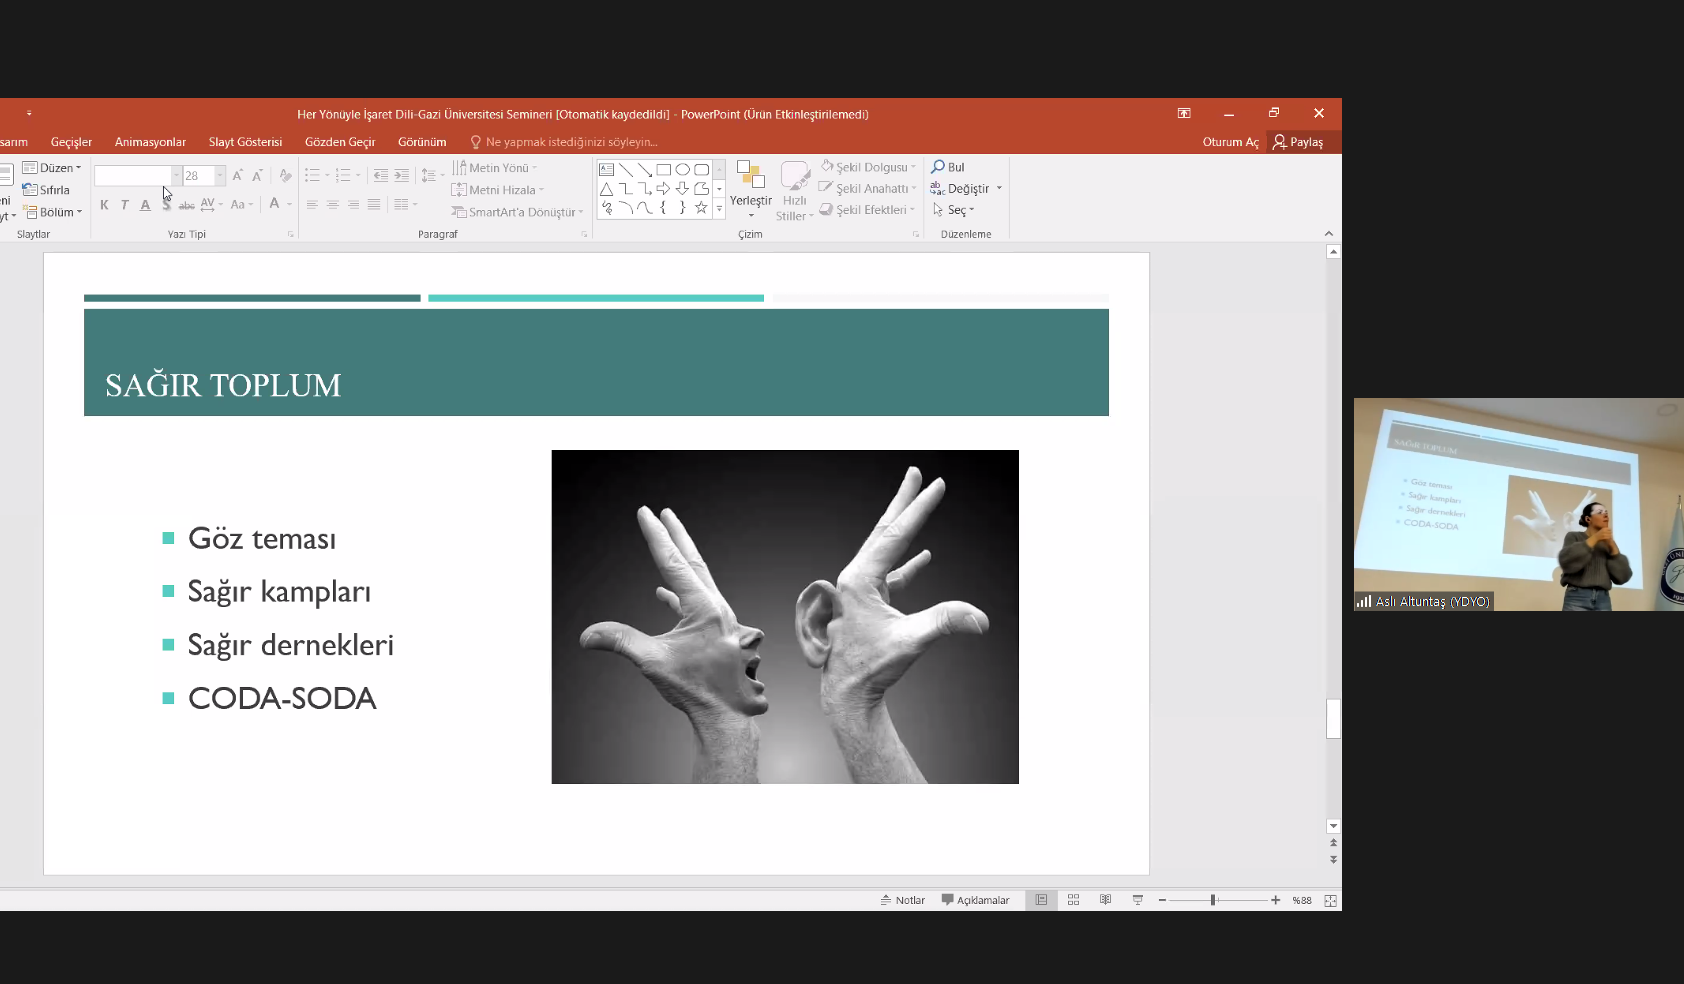
Task: Toggle italic (T) formatting
Action: point(124,205)
